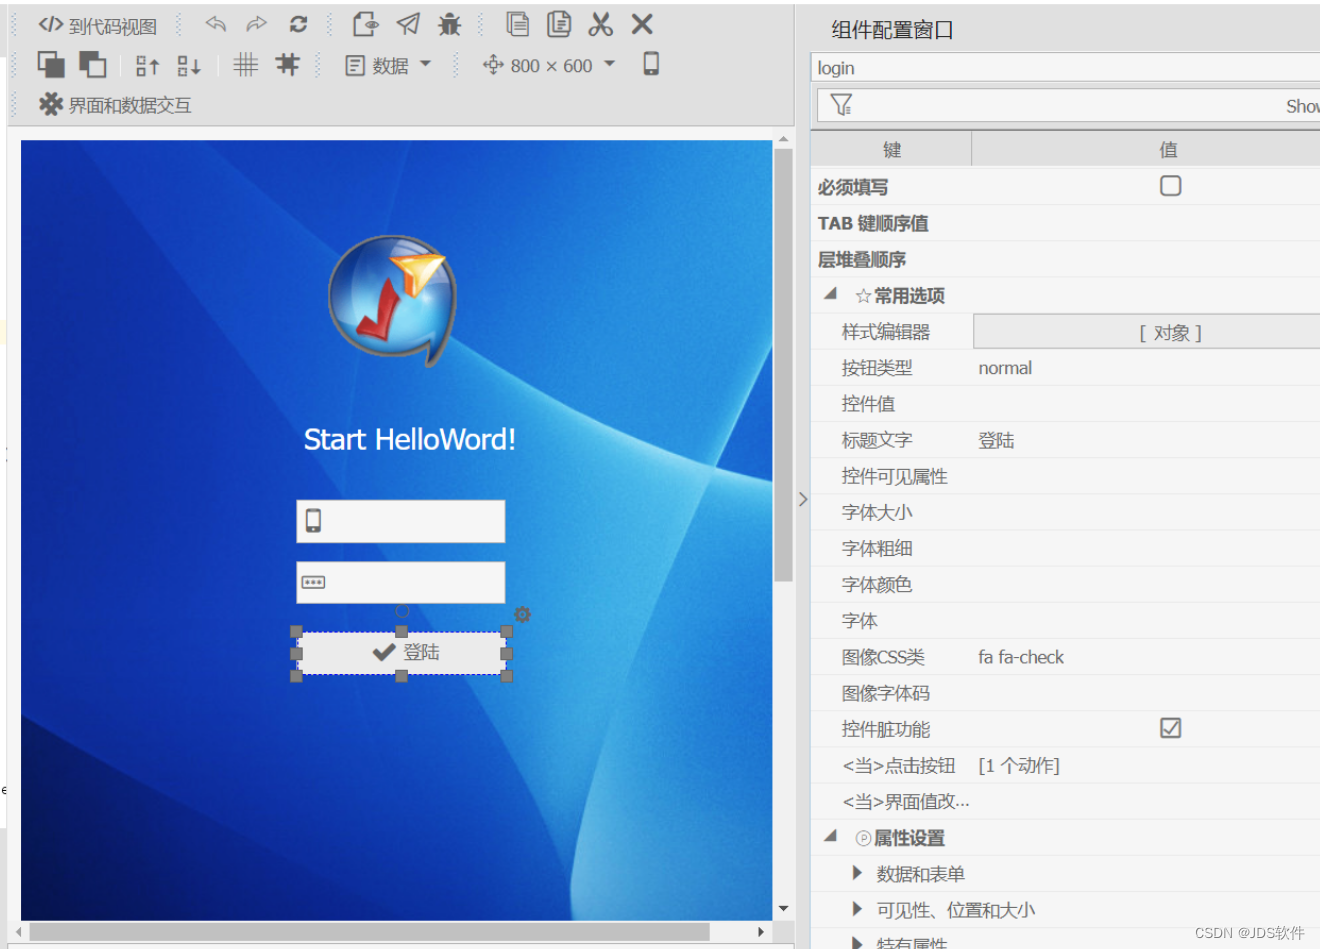Click the move layer up icon
The height and width of the screenshot is (949, 1320).
pos(147,66)
